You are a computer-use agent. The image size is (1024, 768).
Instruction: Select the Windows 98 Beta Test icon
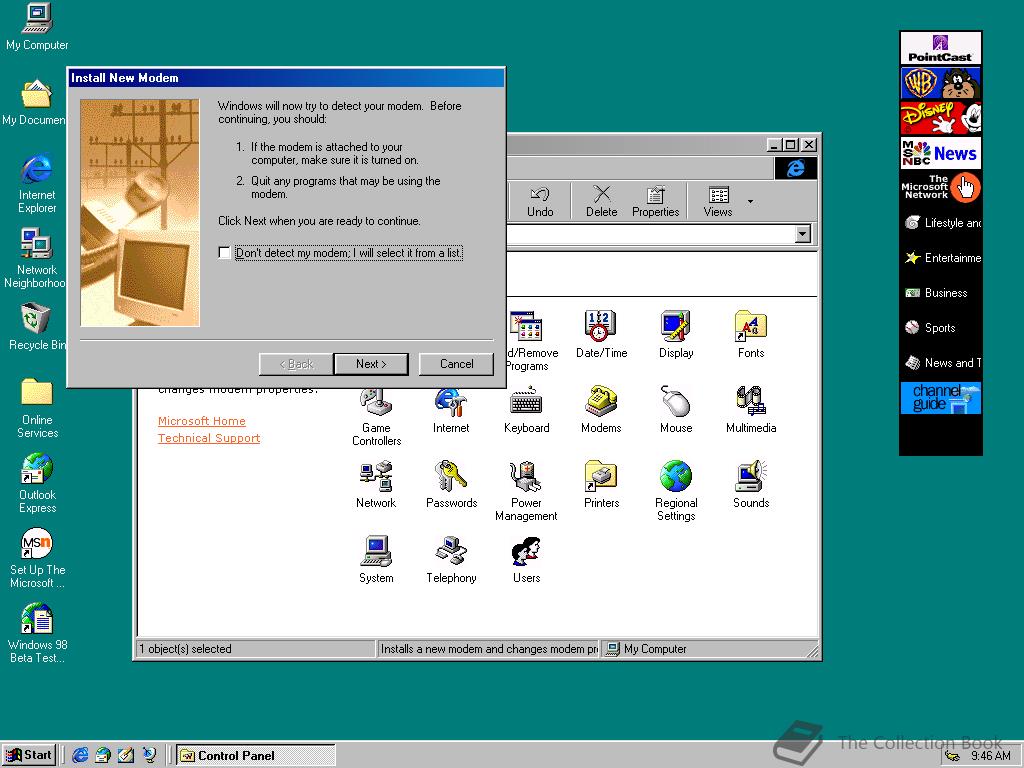37,634
